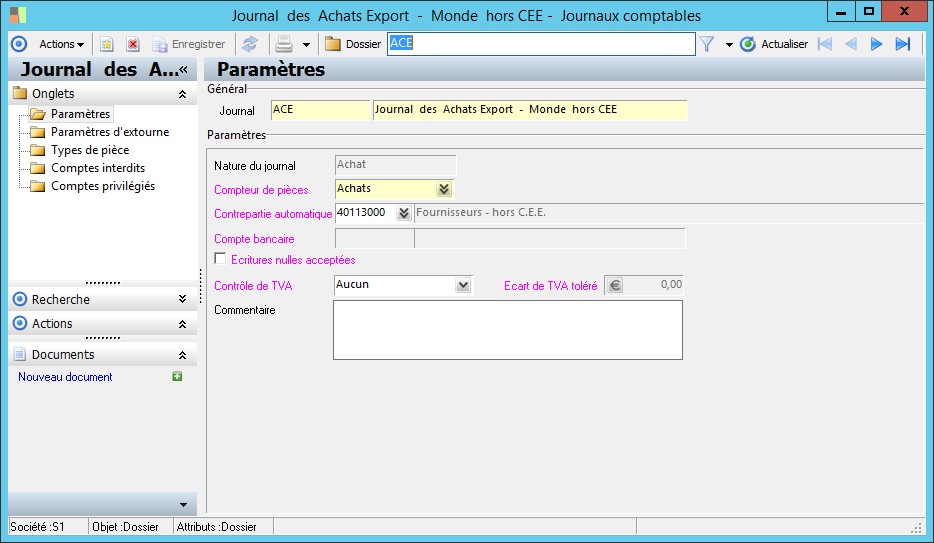Click the Actions toolbar circle icon
934x543 pixels.
click(19, 44)
